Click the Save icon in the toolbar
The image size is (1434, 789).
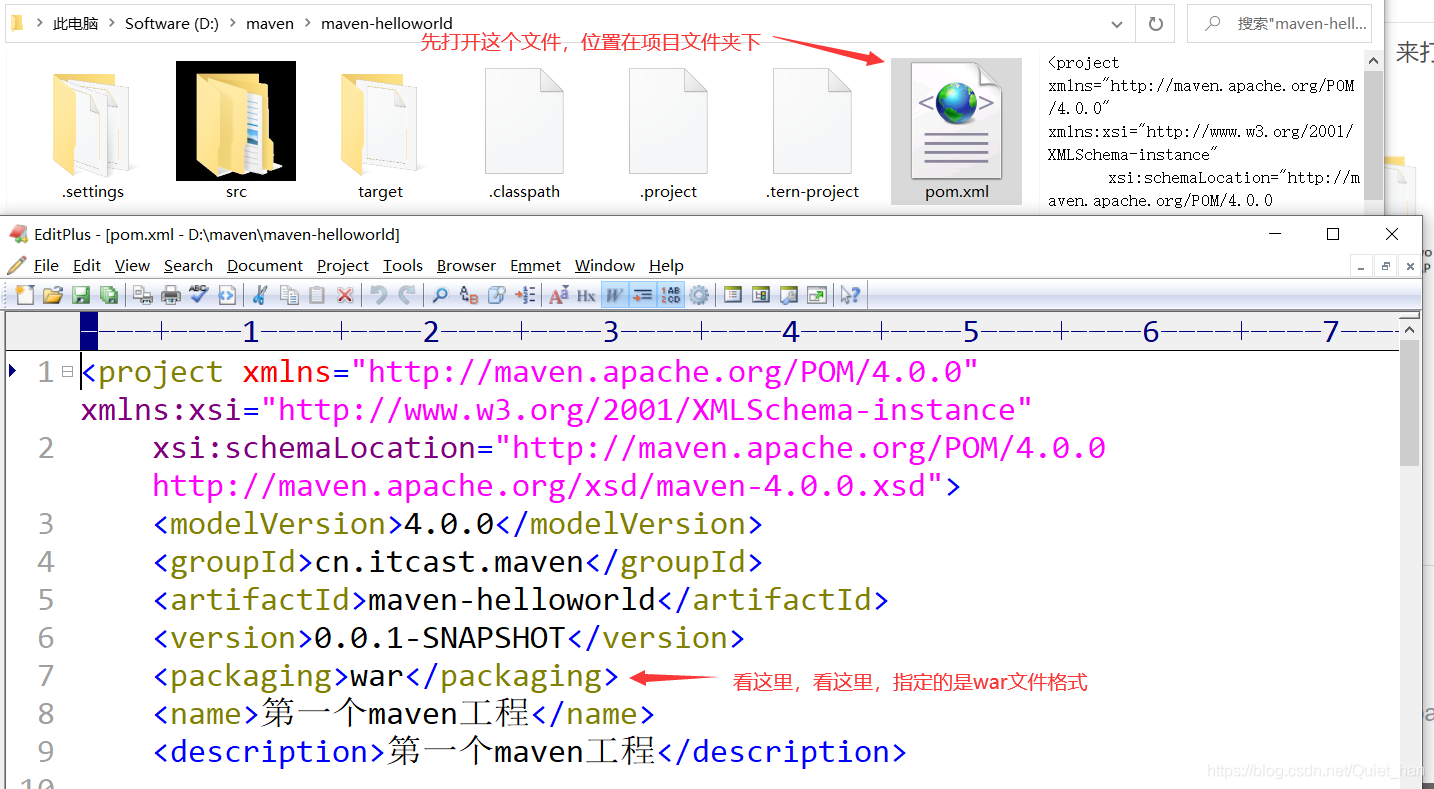tap(81, 295)
